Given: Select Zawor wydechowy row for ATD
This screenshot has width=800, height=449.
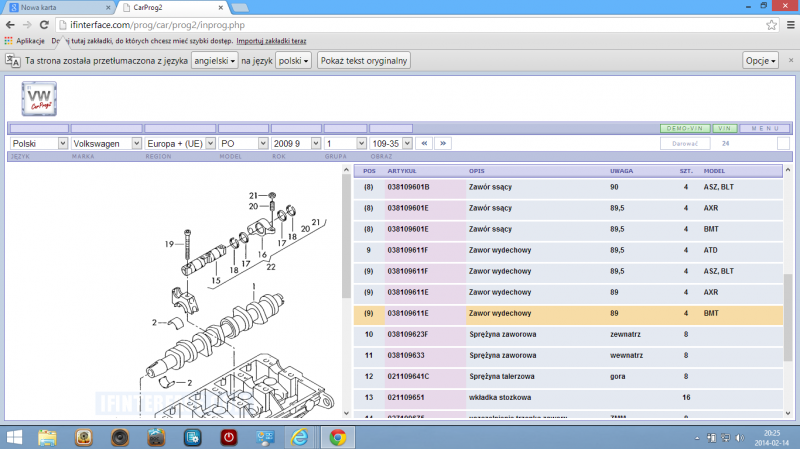Looking at the screenshot, I should [x=568, y=250].
